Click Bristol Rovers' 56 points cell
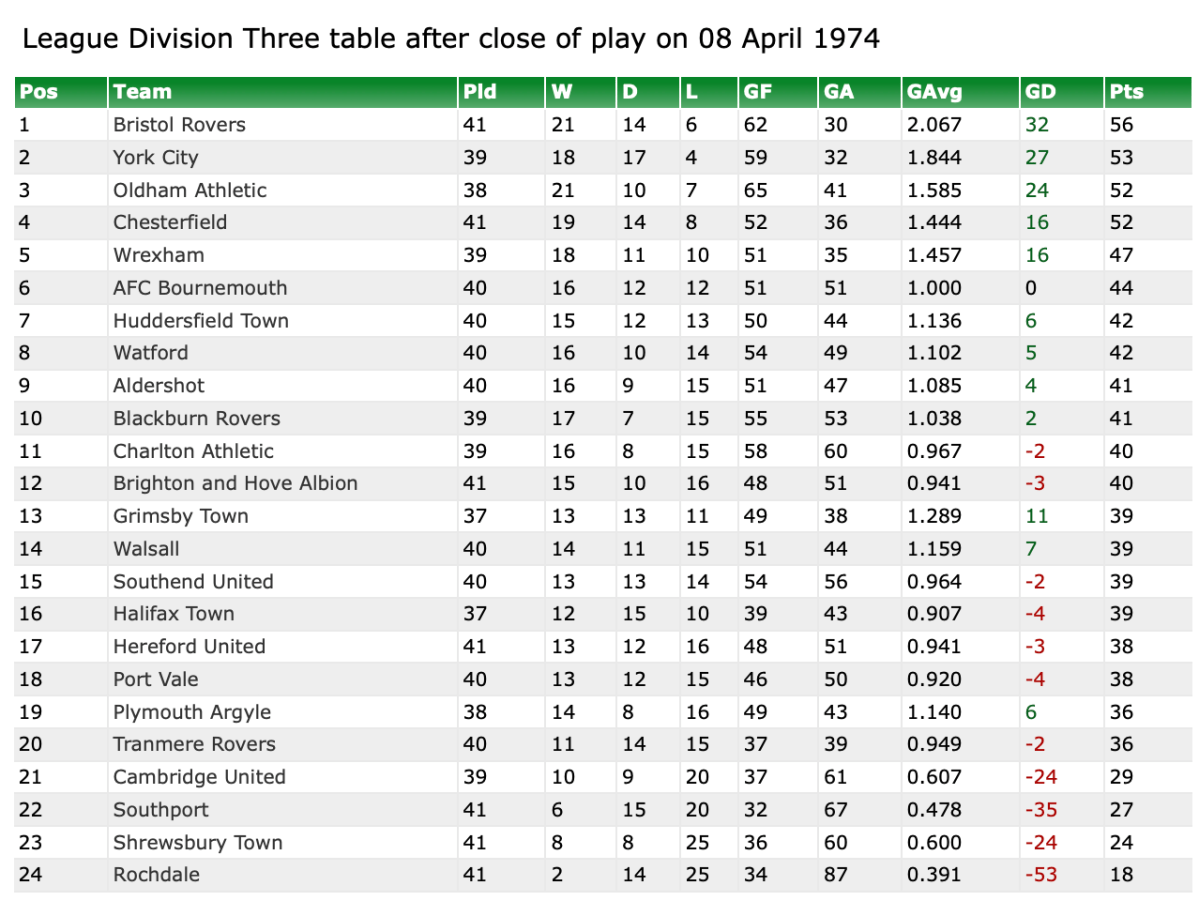 pos(1121,125)
